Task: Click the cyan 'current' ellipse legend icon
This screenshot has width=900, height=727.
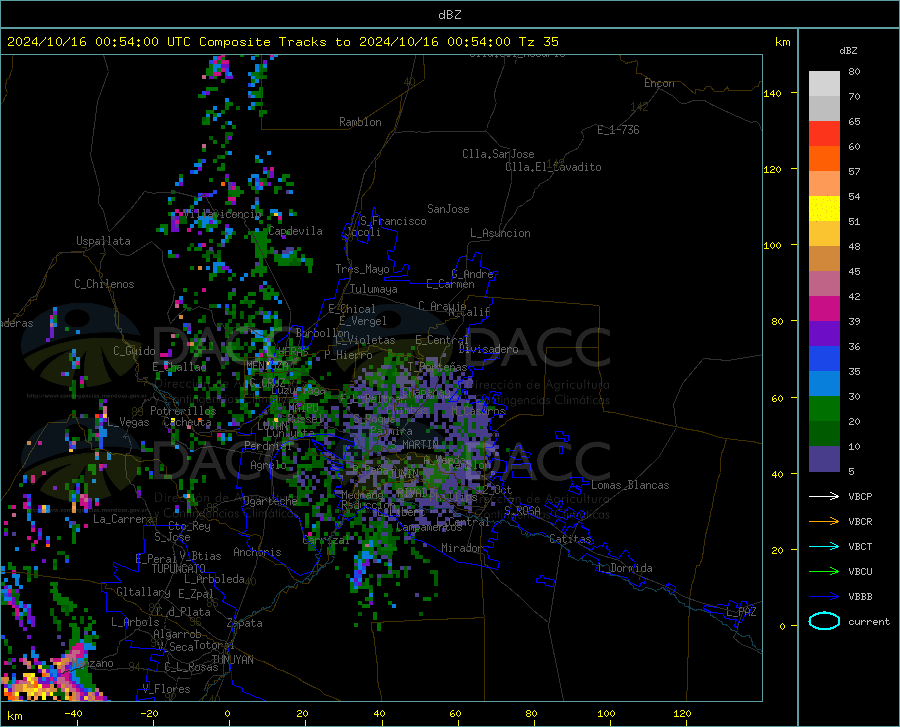Action: [x=824, y=621]
